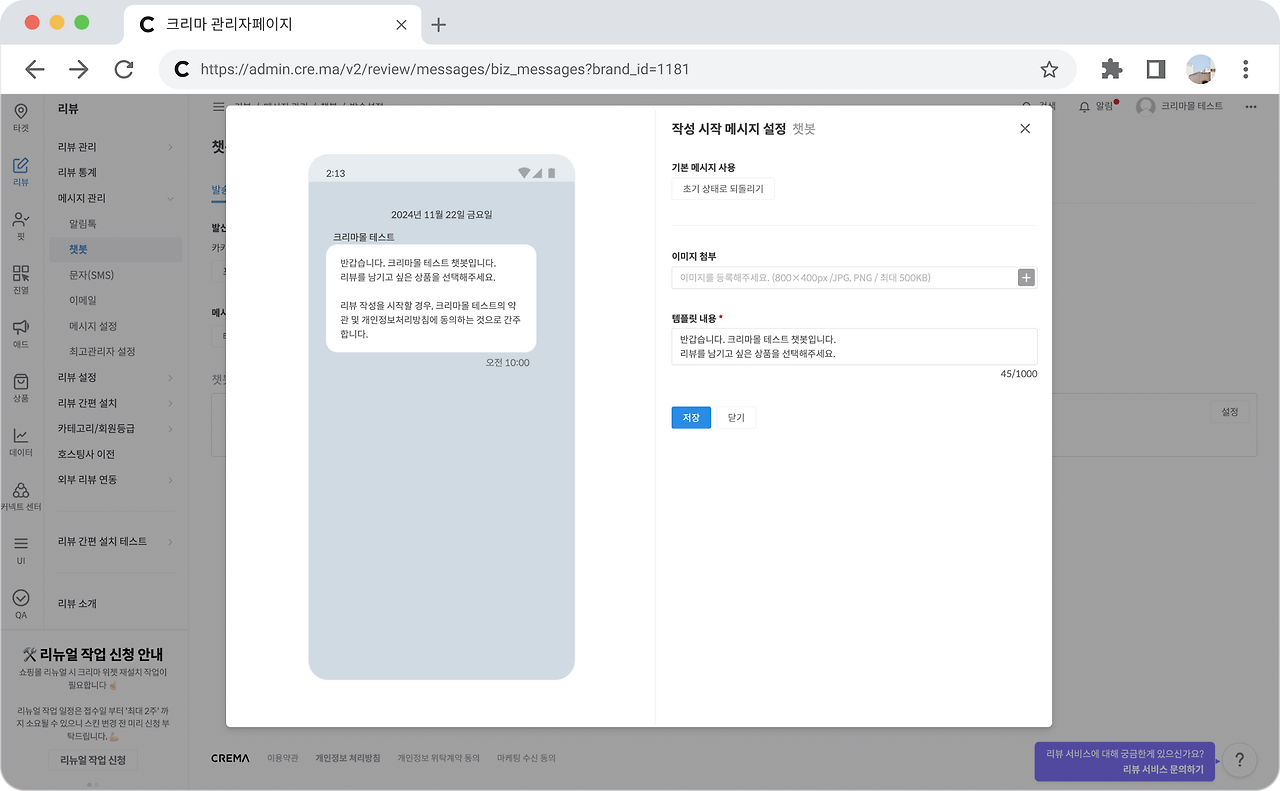Open the 개인정보 처리방침 footer link
The image size is (1280, 791).
(348, 759)
